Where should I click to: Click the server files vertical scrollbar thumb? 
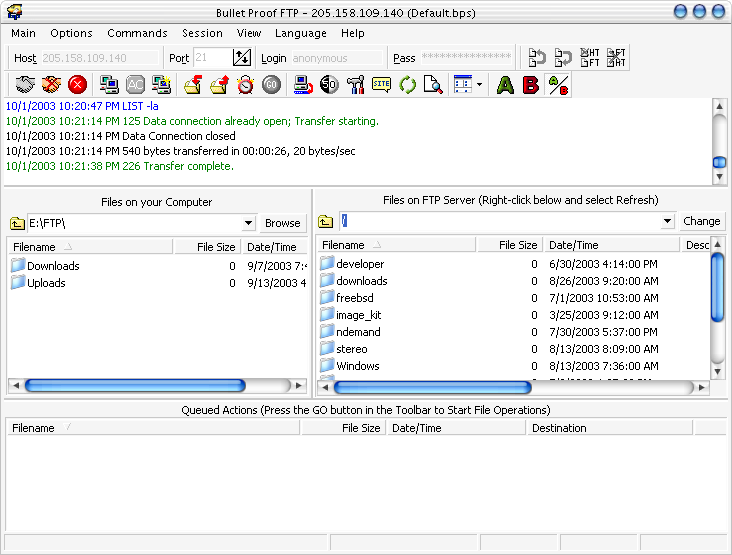click(x=718, y=287)
